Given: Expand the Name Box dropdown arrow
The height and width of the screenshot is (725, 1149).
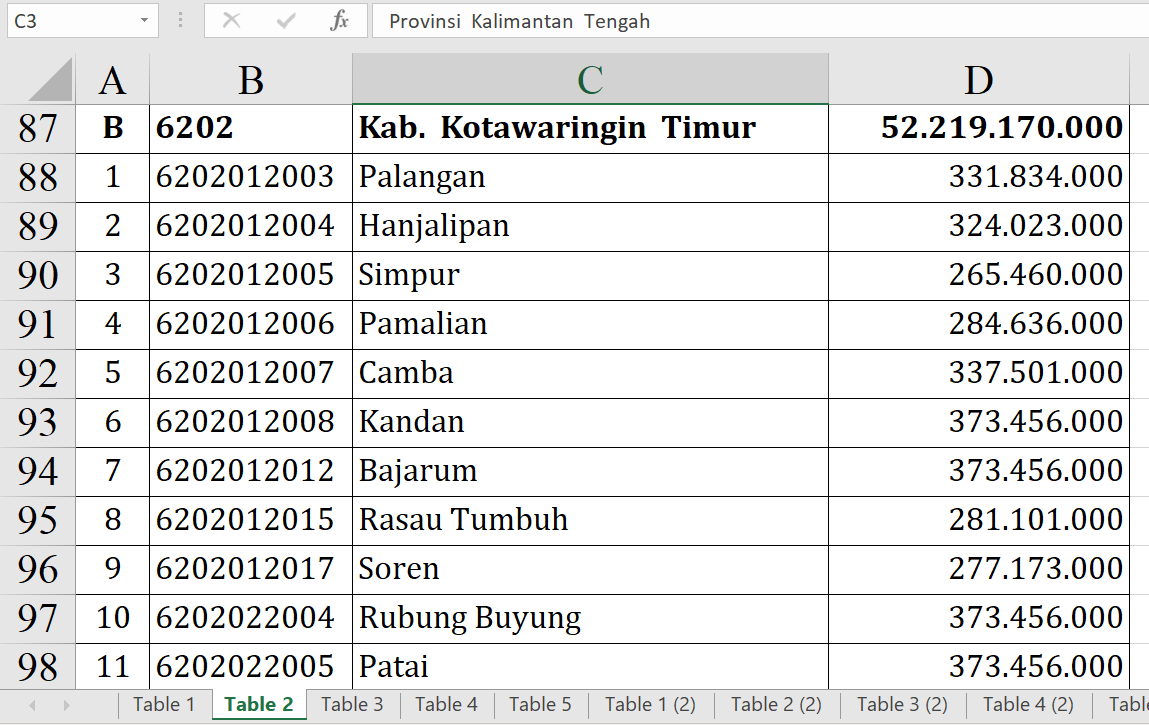Looking at the screenshot, I should (x=145, y=21).
